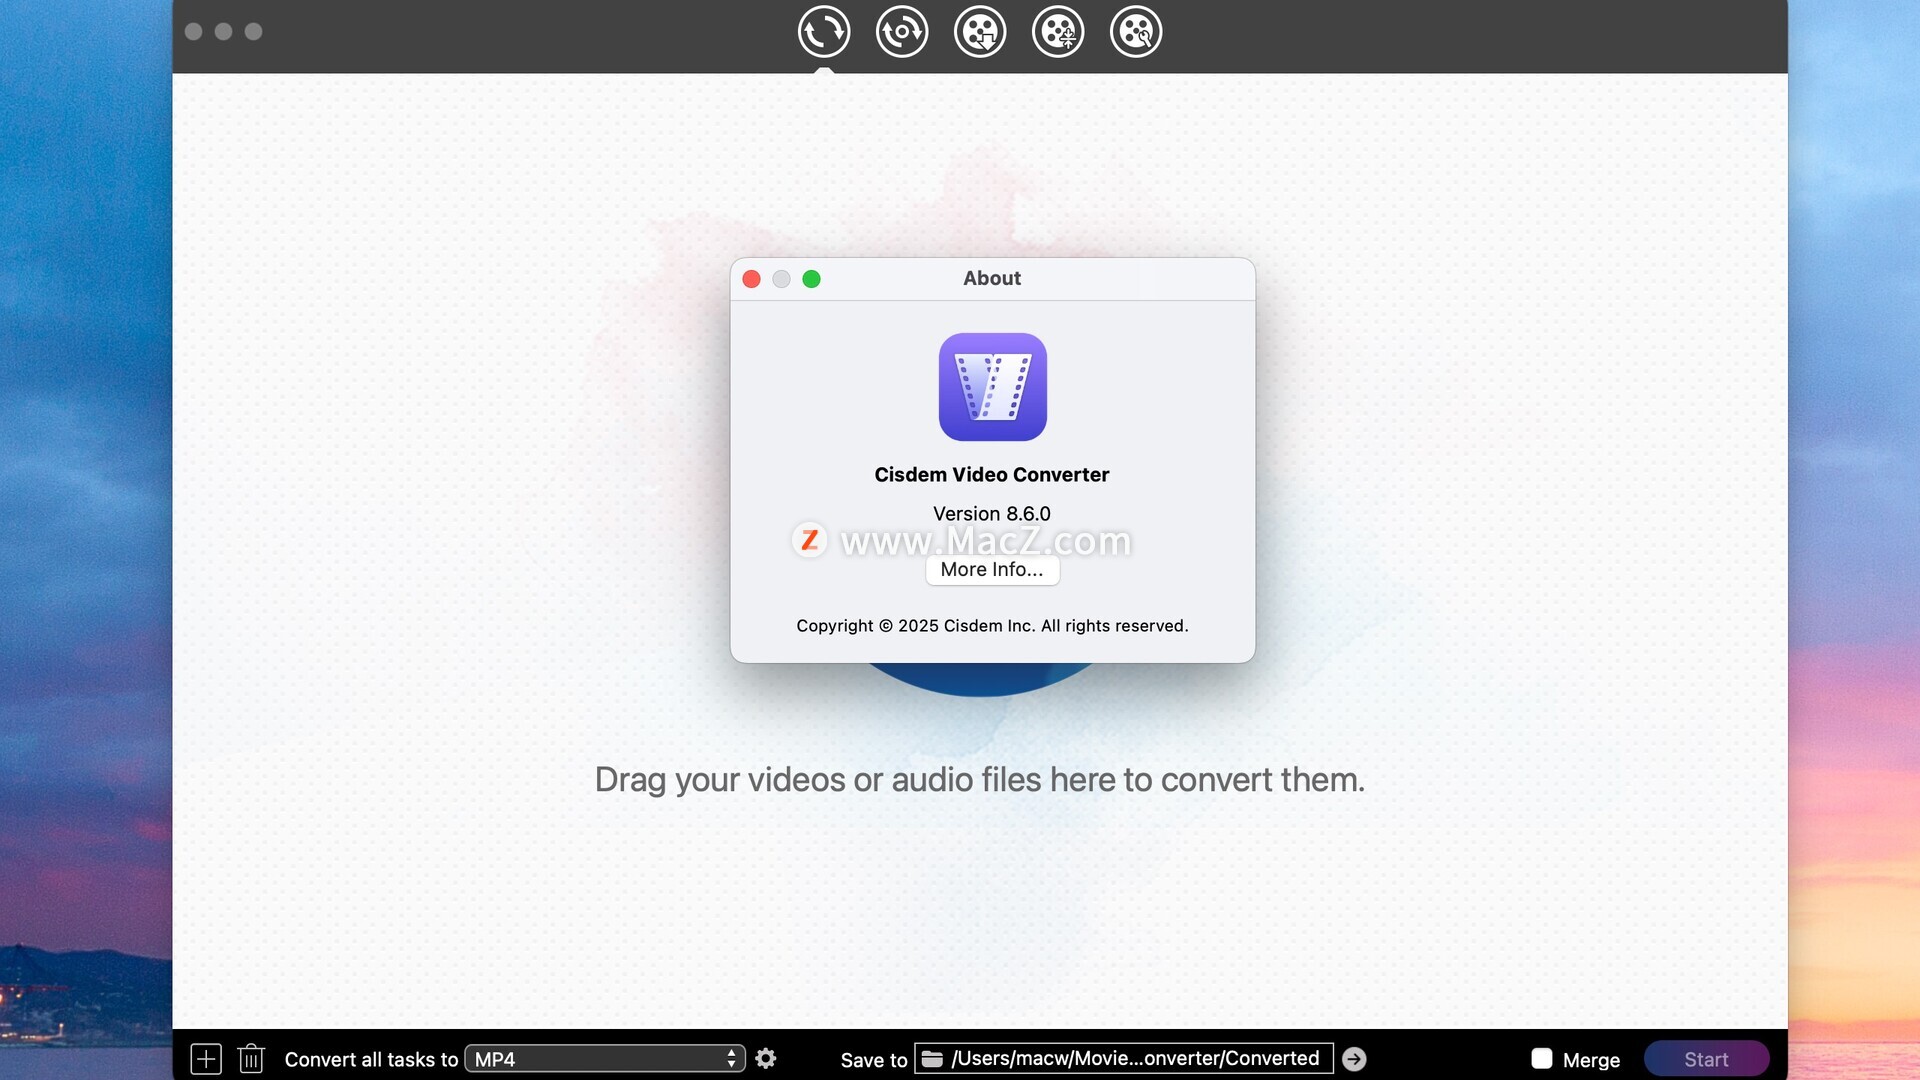
Task: Click the About window title
Action: pyautogui.click(x=992, y=279)
